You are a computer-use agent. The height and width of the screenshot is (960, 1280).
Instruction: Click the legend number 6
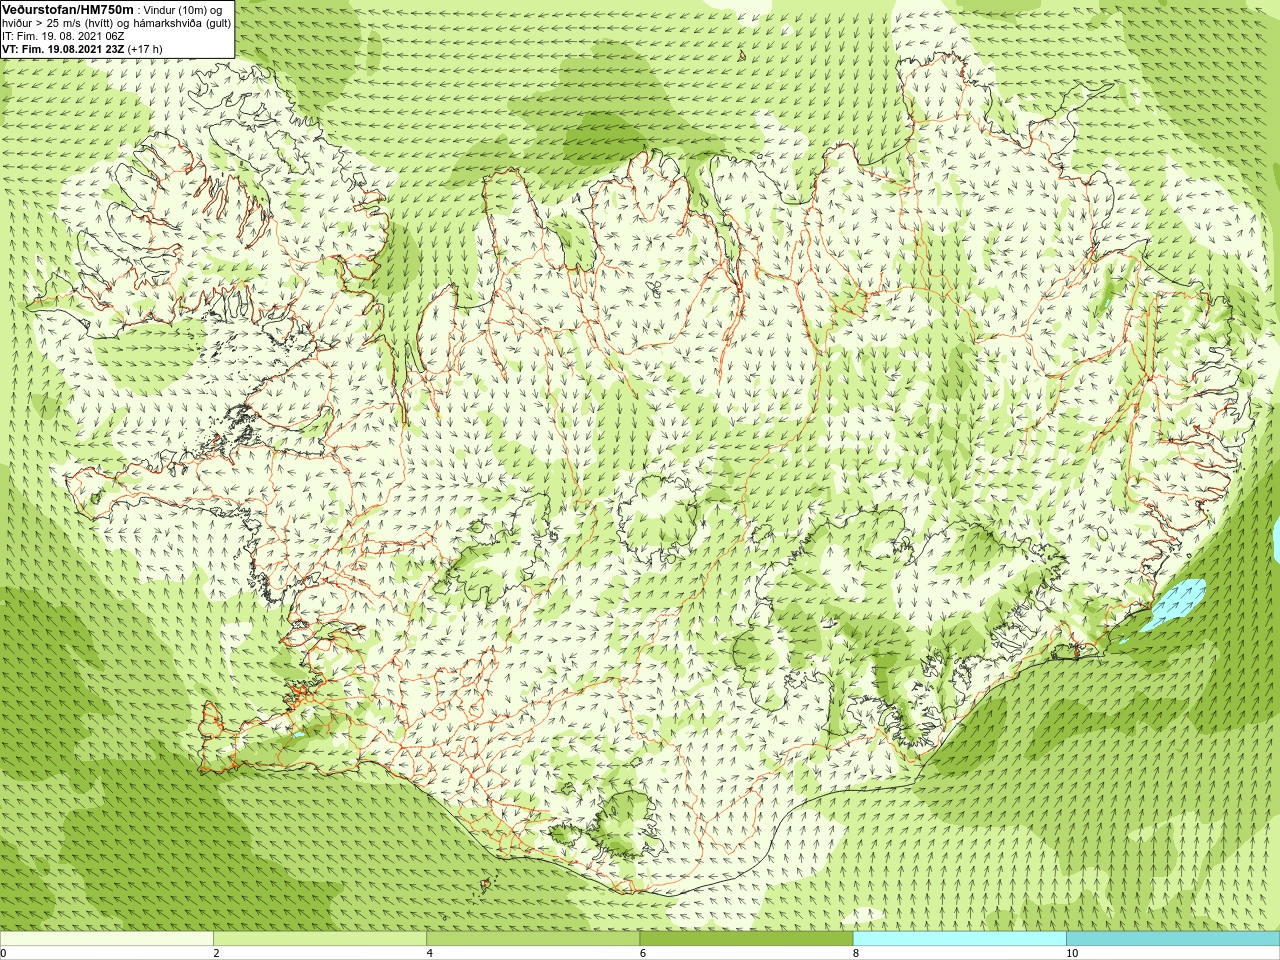point(643,953)
